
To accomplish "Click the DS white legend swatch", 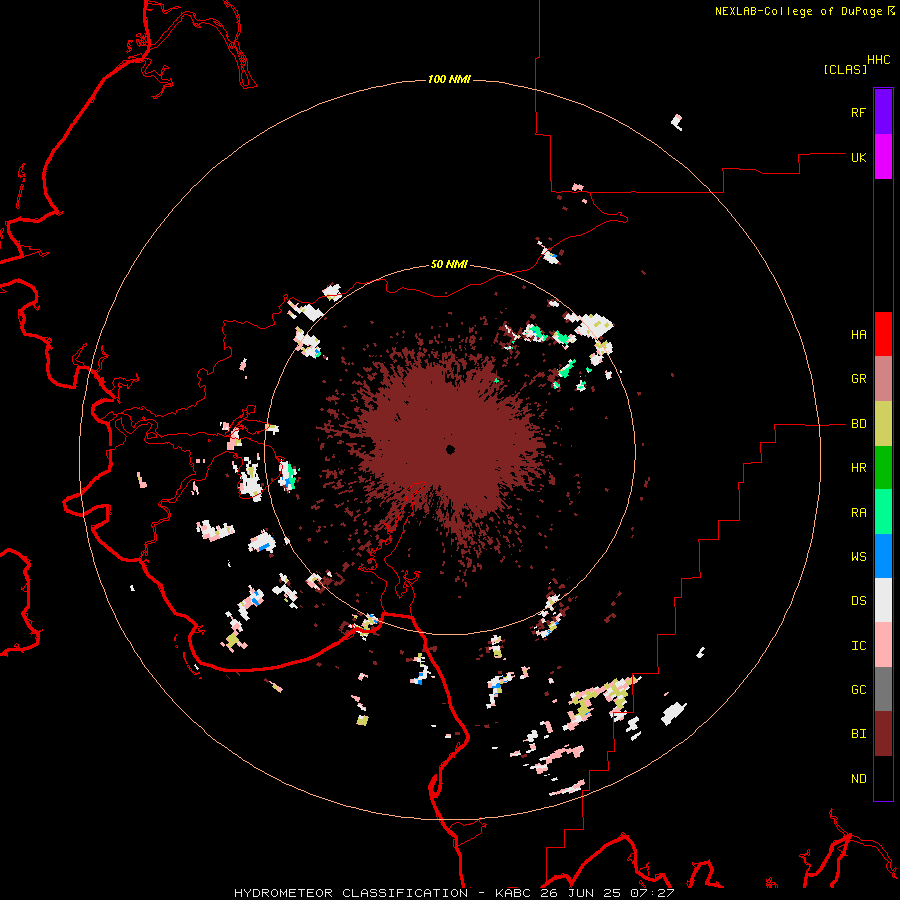I will tap(883, 600).
